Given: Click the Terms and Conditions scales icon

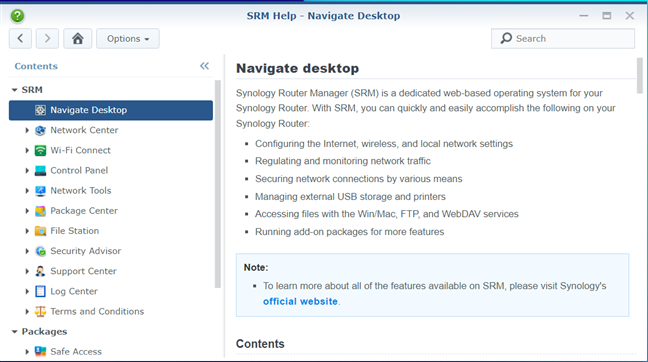Looking at the screenshot, I should pyautogui.click(x=40, y=311).
